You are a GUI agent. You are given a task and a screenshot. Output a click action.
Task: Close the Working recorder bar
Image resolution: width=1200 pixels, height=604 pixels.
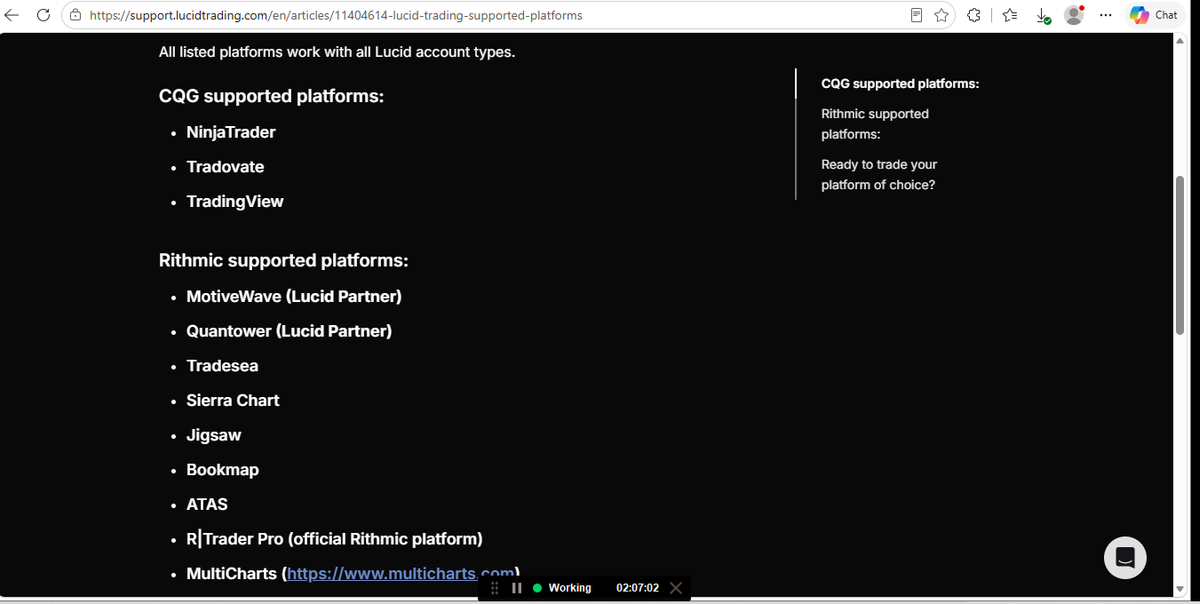point(675,588)
